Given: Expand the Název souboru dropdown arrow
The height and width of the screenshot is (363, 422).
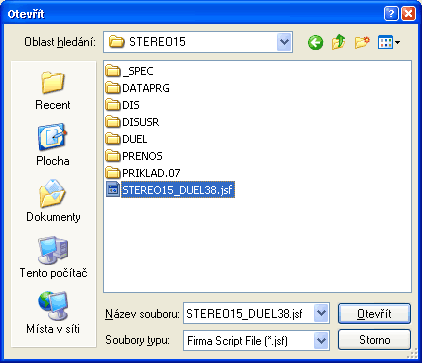Looking at the screenshot, I should [x=321, y=313].
